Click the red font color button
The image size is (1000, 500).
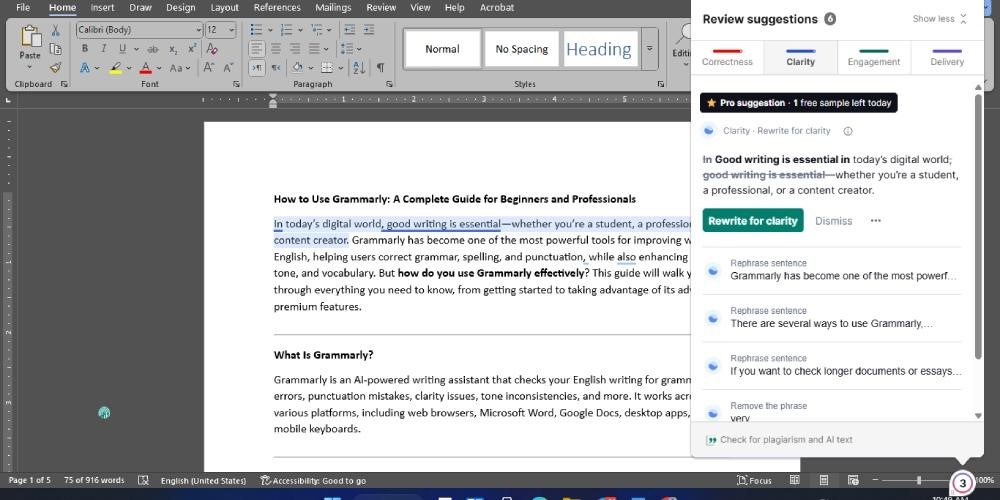click(x=146, y=68)
